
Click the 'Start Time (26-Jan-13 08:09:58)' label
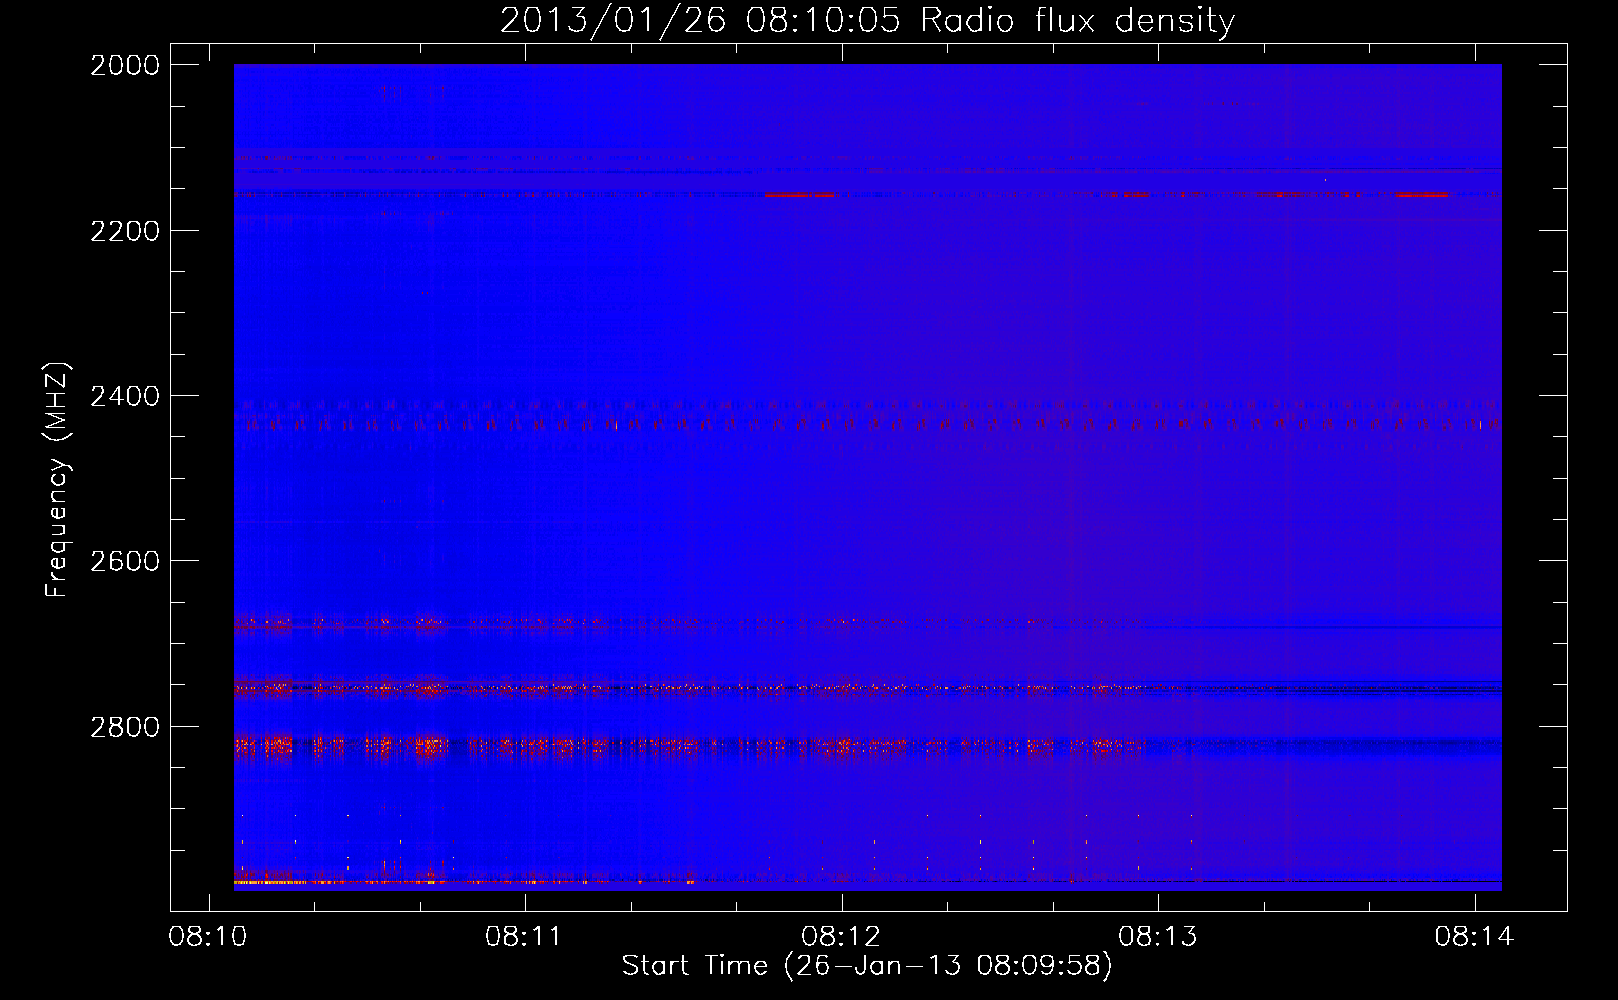click(867, 965)
